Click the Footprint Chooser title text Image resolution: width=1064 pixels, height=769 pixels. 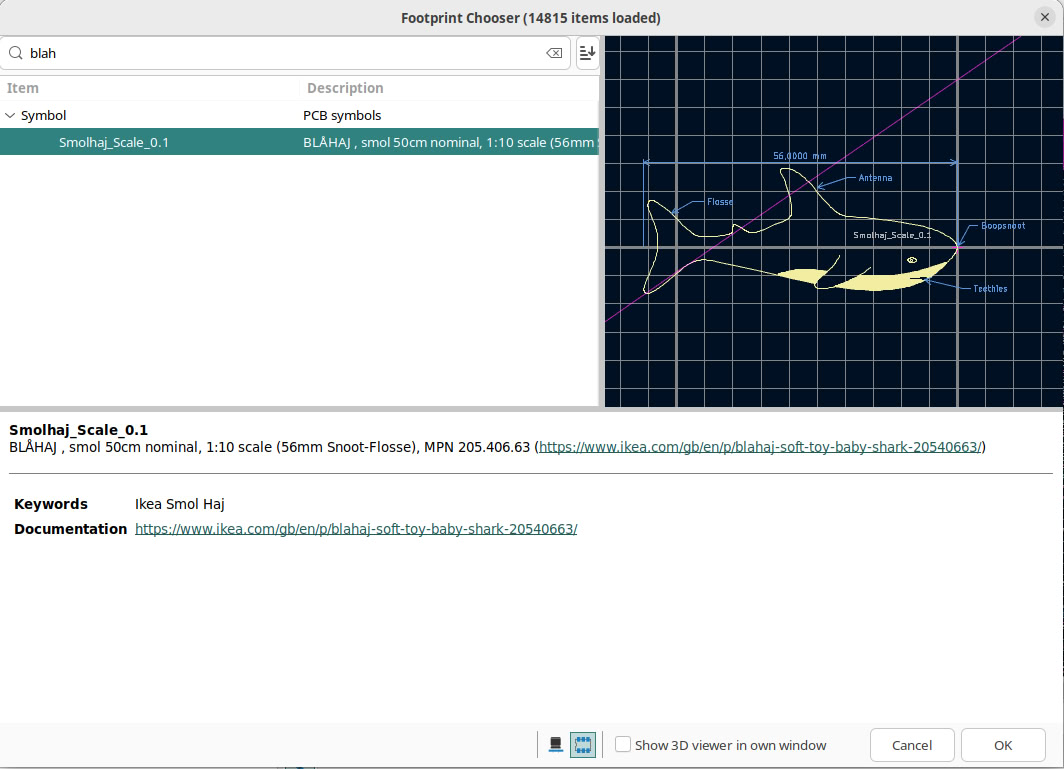point(531,18)
